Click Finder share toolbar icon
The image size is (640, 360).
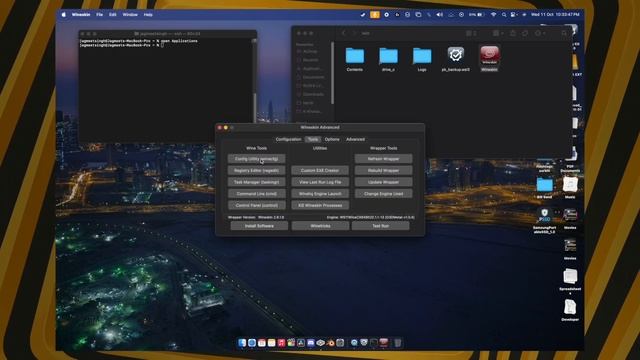513,33
